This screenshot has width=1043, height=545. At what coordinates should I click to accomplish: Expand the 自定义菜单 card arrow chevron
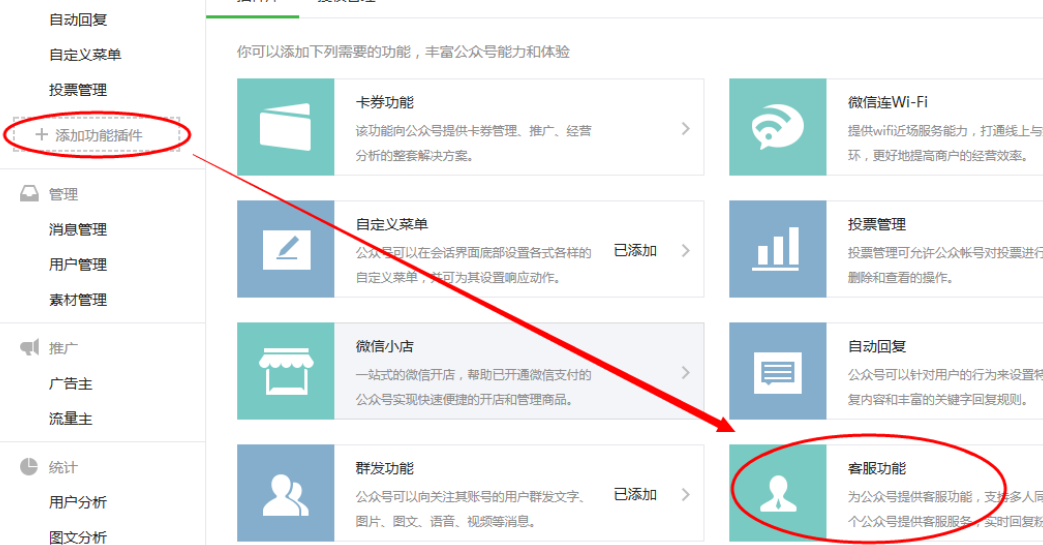(x=686, y=250)
